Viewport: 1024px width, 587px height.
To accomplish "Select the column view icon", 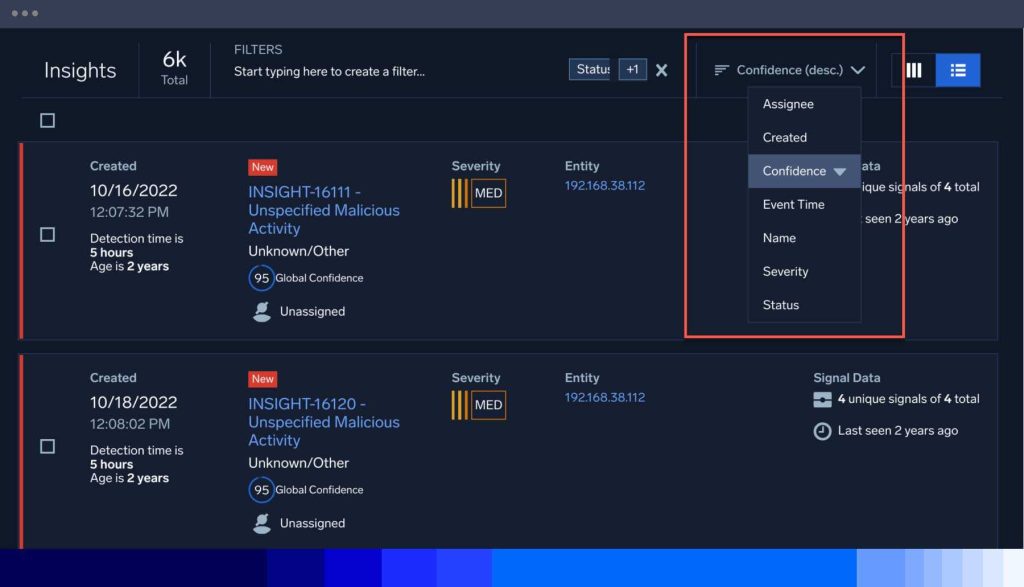I will point(916,70).
